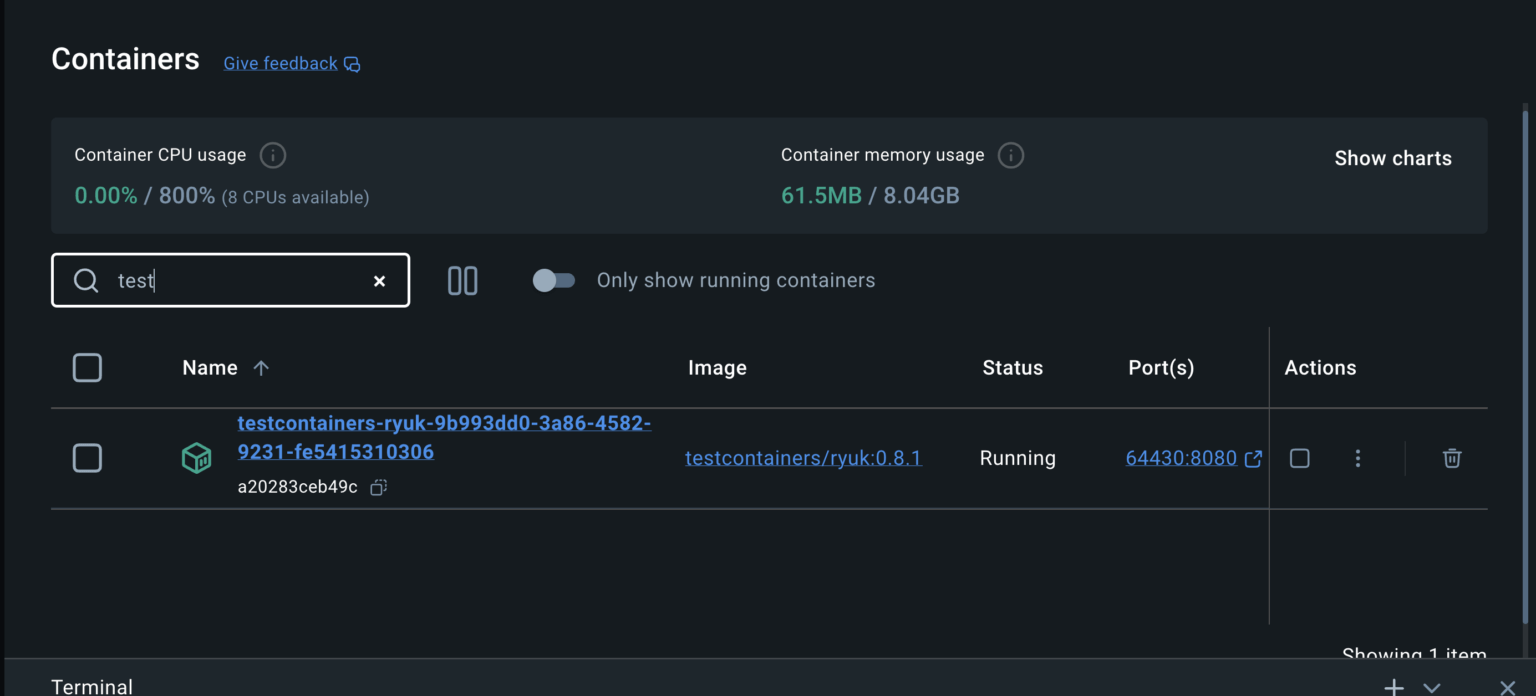Add a new terminal session with plus icon
The image size is (1536, 696).
1393,687
